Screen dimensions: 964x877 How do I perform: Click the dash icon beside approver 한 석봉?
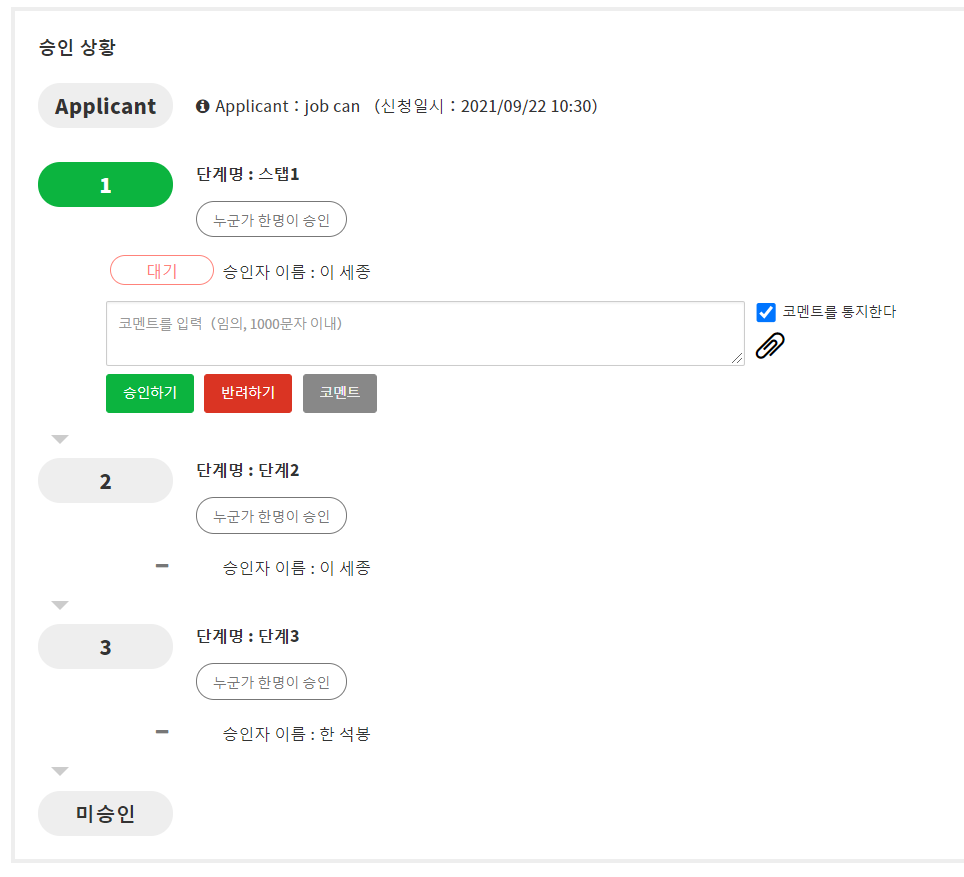(162, 732)
